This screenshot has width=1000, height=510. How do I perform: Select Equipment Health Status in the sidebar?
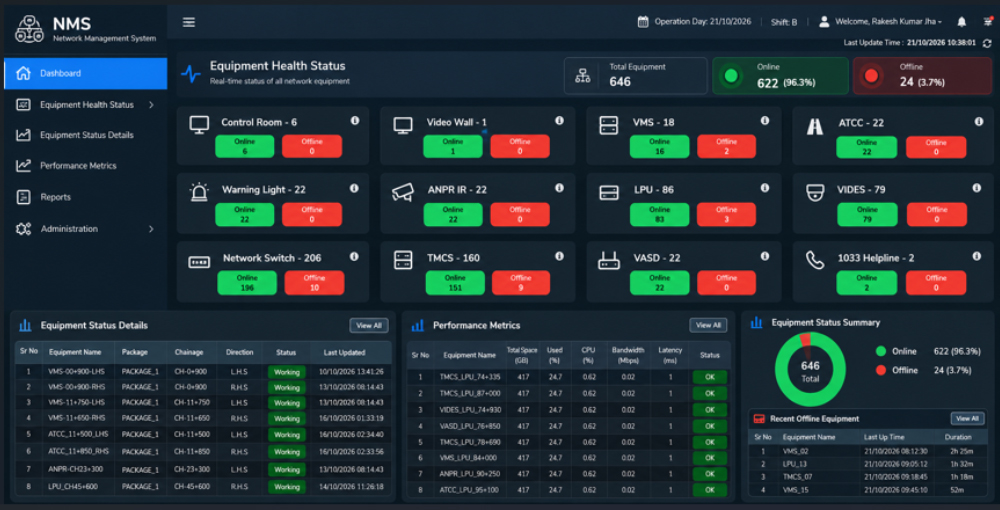(x=85, y=105)
